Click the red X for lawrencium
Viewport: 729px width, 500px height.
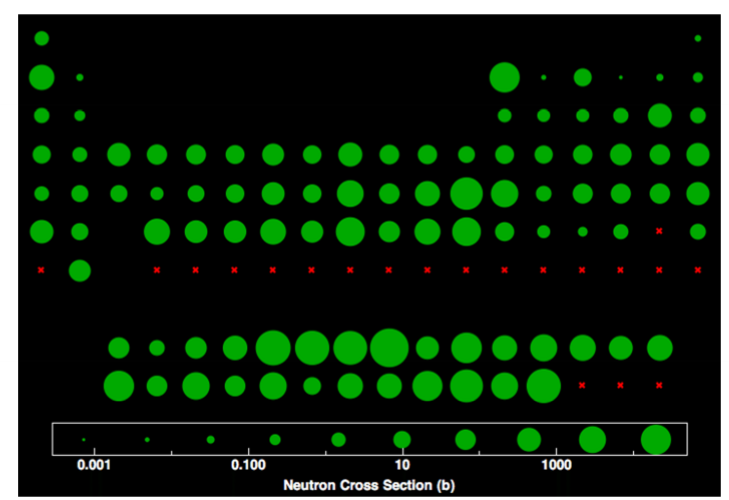click(x=659, y=385)
